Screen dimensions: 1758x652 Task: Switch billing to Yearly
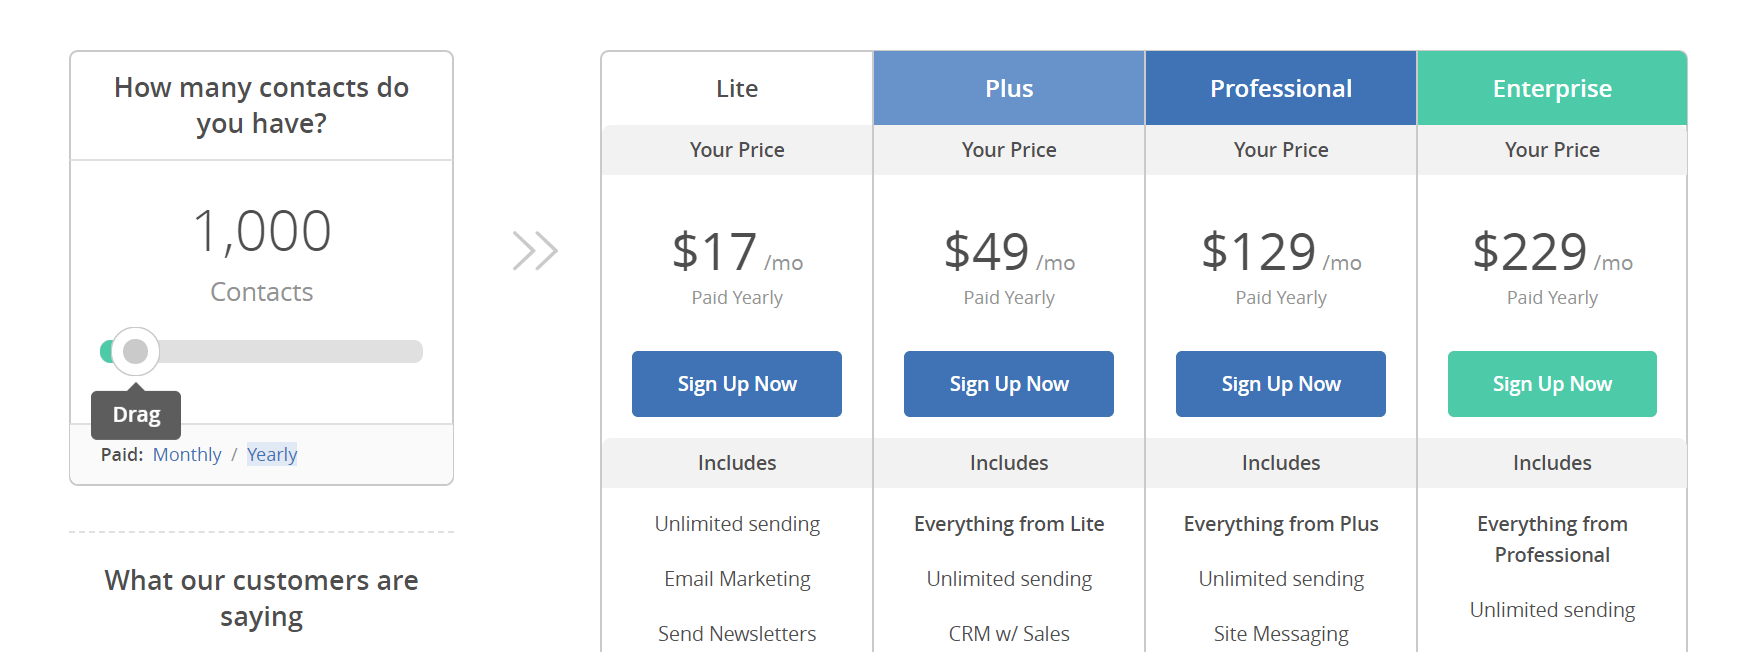pyautogui.click(x=271, y=454)
